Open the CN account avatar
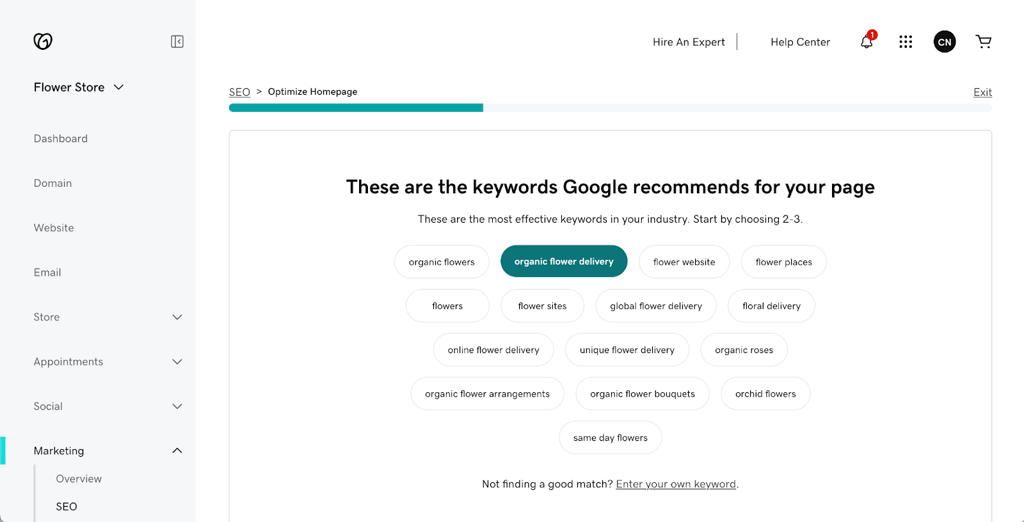 pyautogui.click(x=944, y=42)
